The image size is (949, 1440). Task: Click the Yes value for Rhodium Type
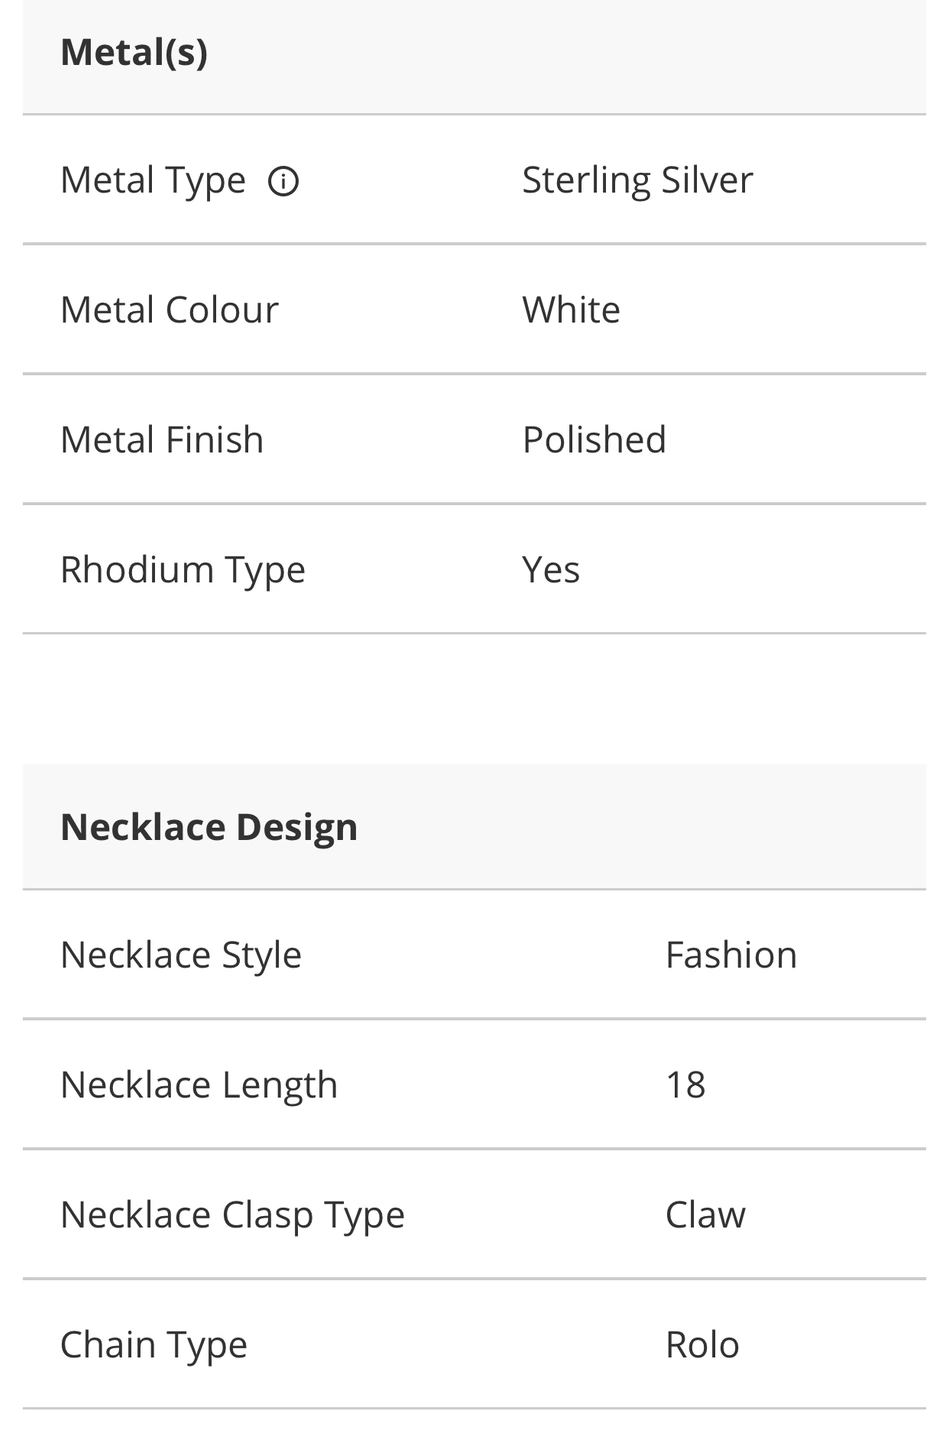click(x=551, y=570)
